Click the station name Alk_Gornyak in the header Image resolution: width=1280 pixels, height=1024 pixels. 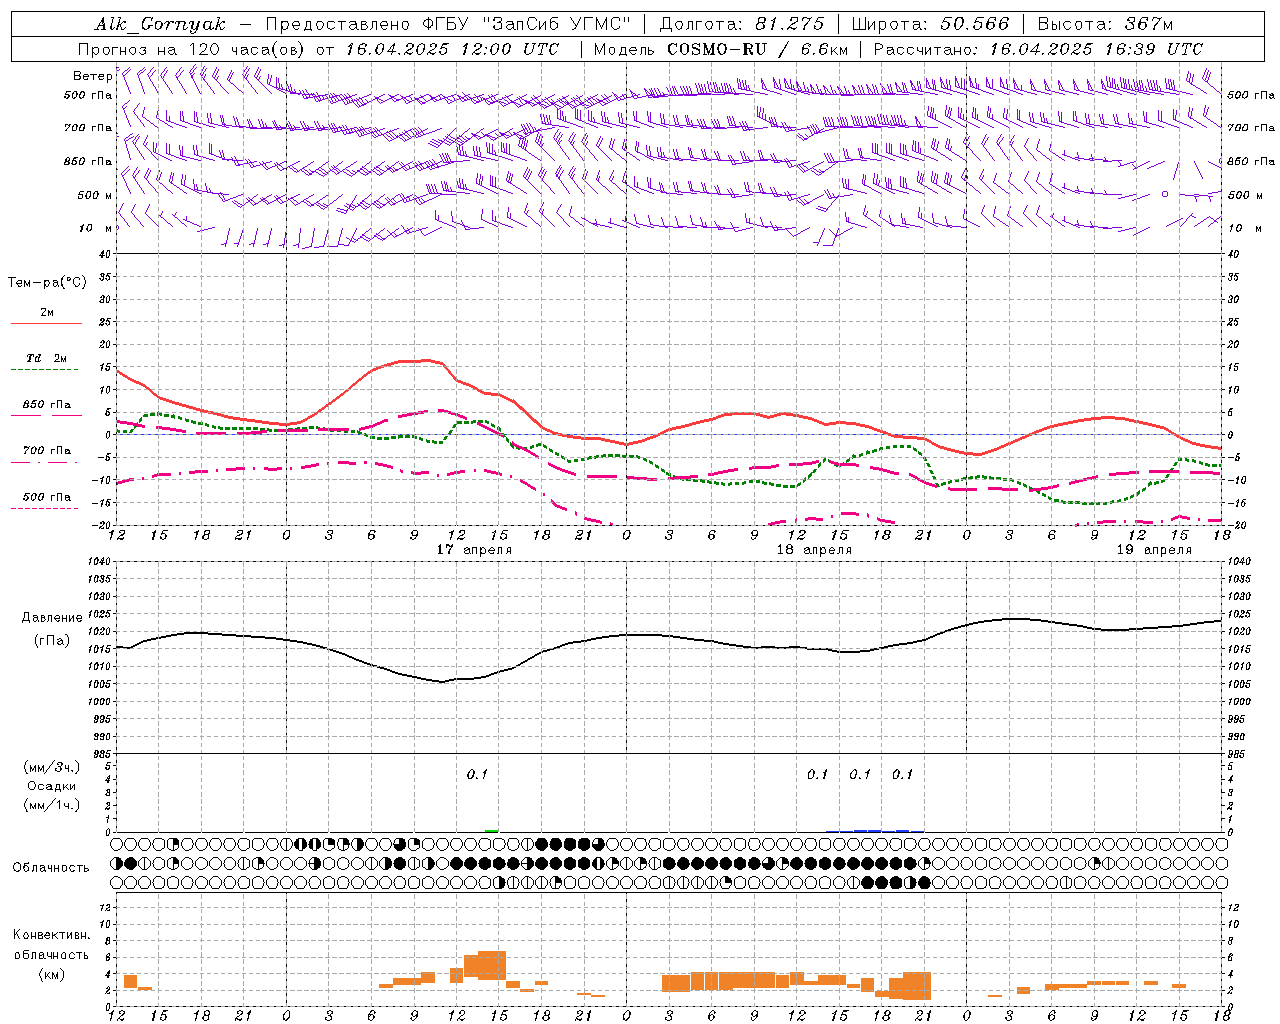pos(160,24)
